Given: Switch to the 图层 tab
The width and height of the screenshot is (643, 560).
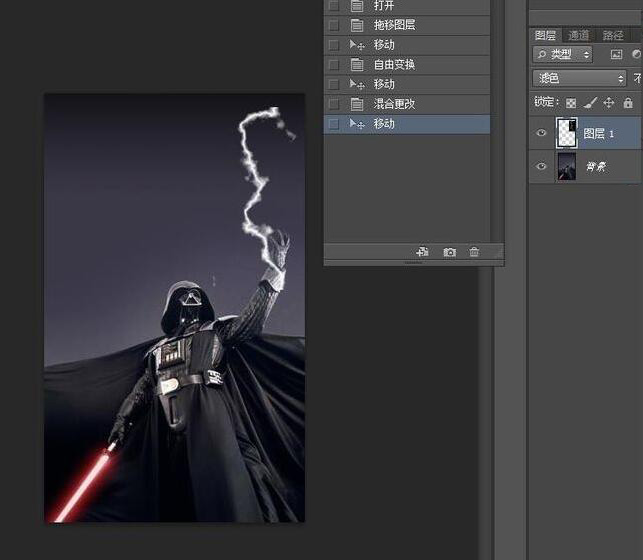Looking at the screenshot, I should tap(545, 36).
